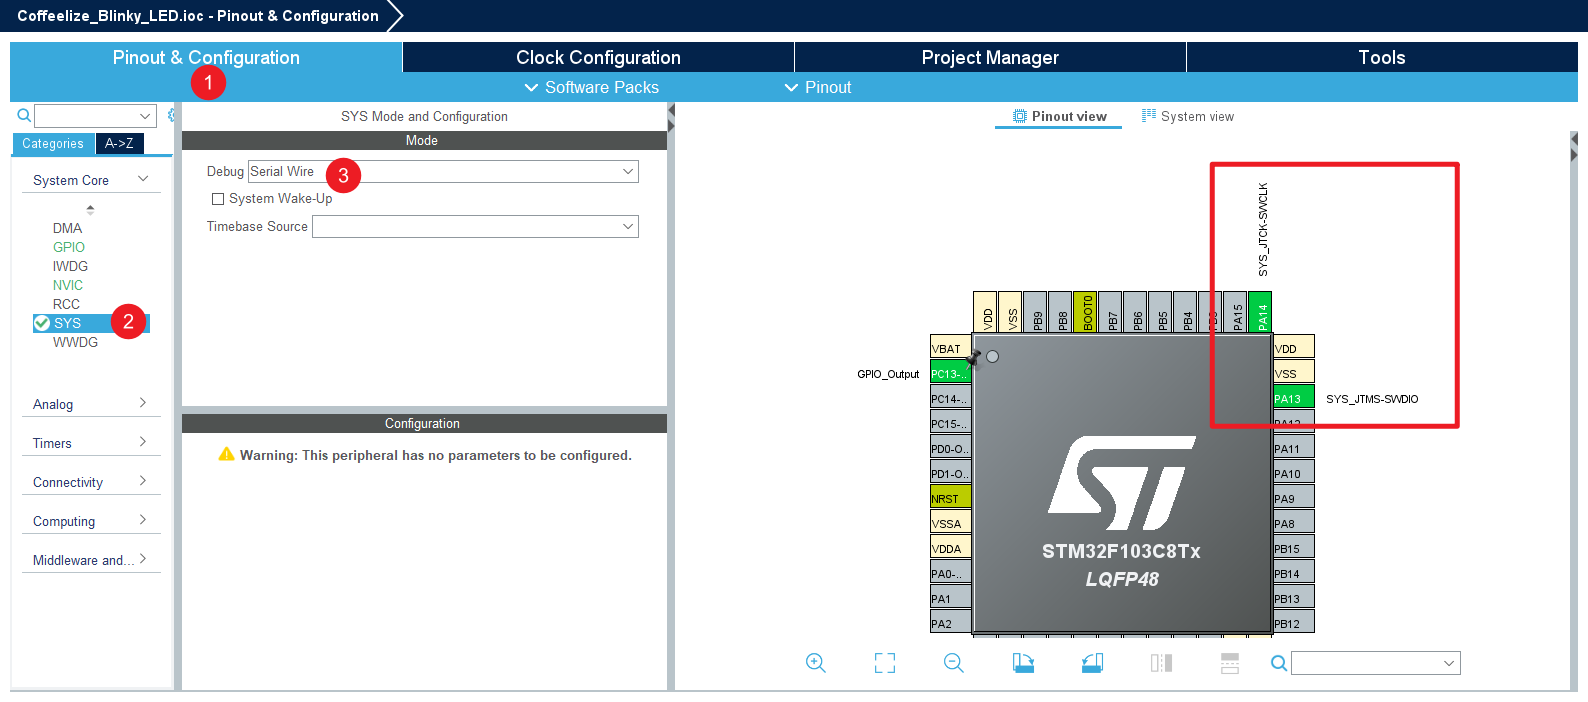Select the A->Z sorting button

point(119,144)
